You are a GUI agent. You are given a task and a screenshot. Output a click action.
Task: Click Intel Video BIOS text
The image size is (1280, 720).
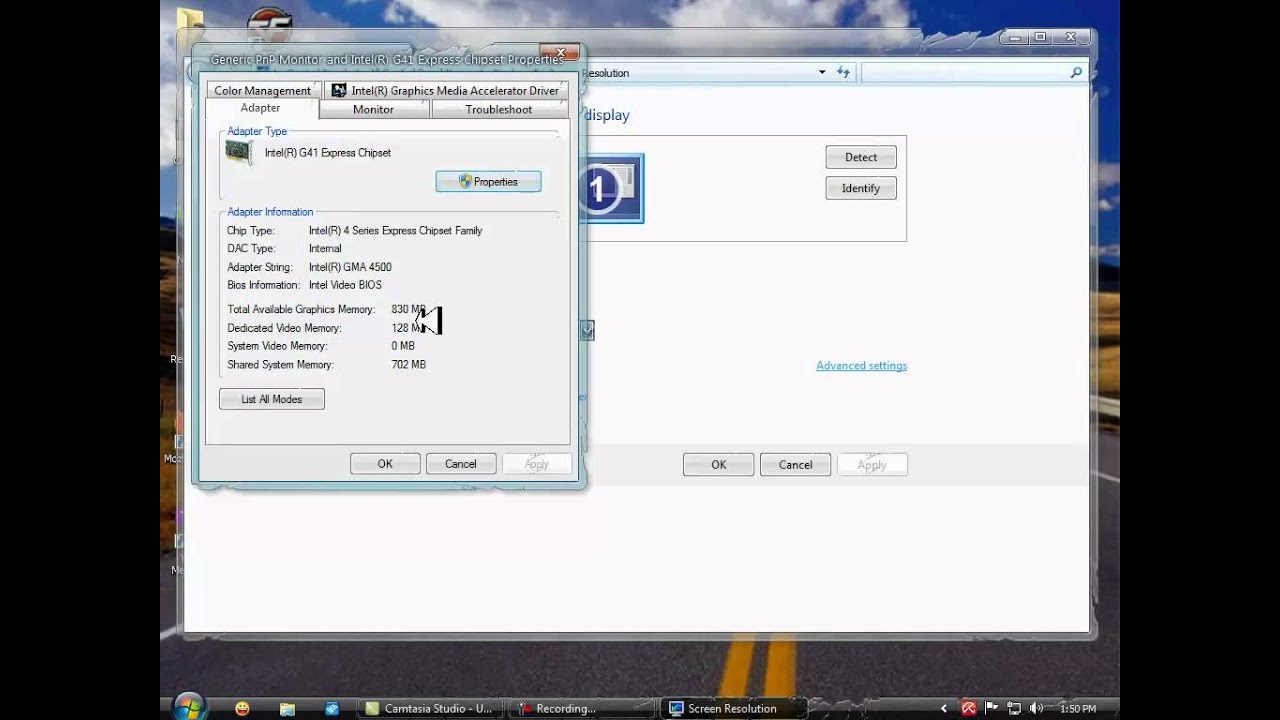(x=345, y=285)
